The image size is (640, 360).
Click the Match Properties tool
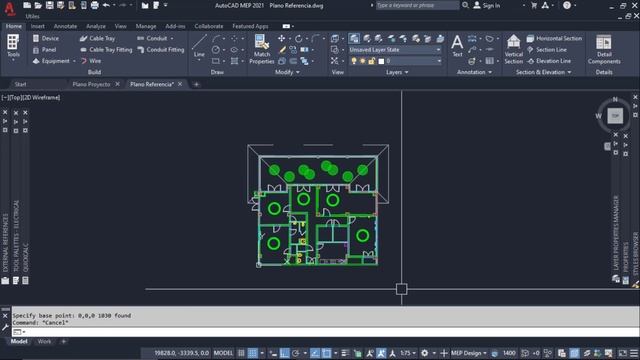(x=262, y=49)
